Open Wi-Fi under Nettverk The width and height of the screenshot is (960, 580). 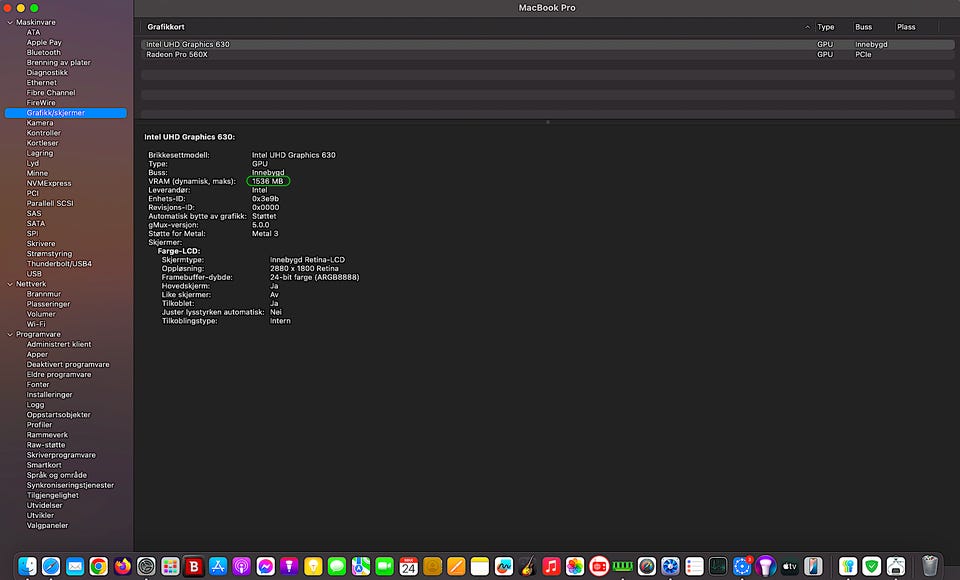(36, 324)
